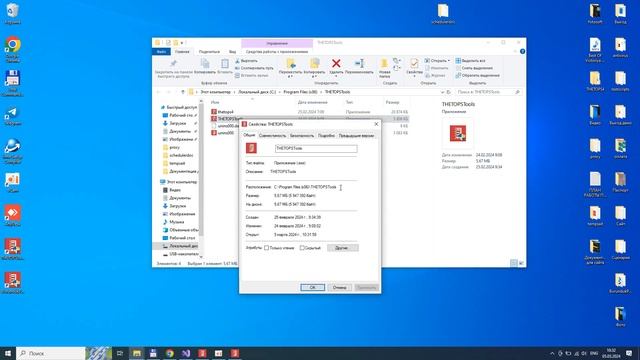This screenshot has width=640, height=360.
Task: Open the File tab in Explorer
Action: (161, 52)
